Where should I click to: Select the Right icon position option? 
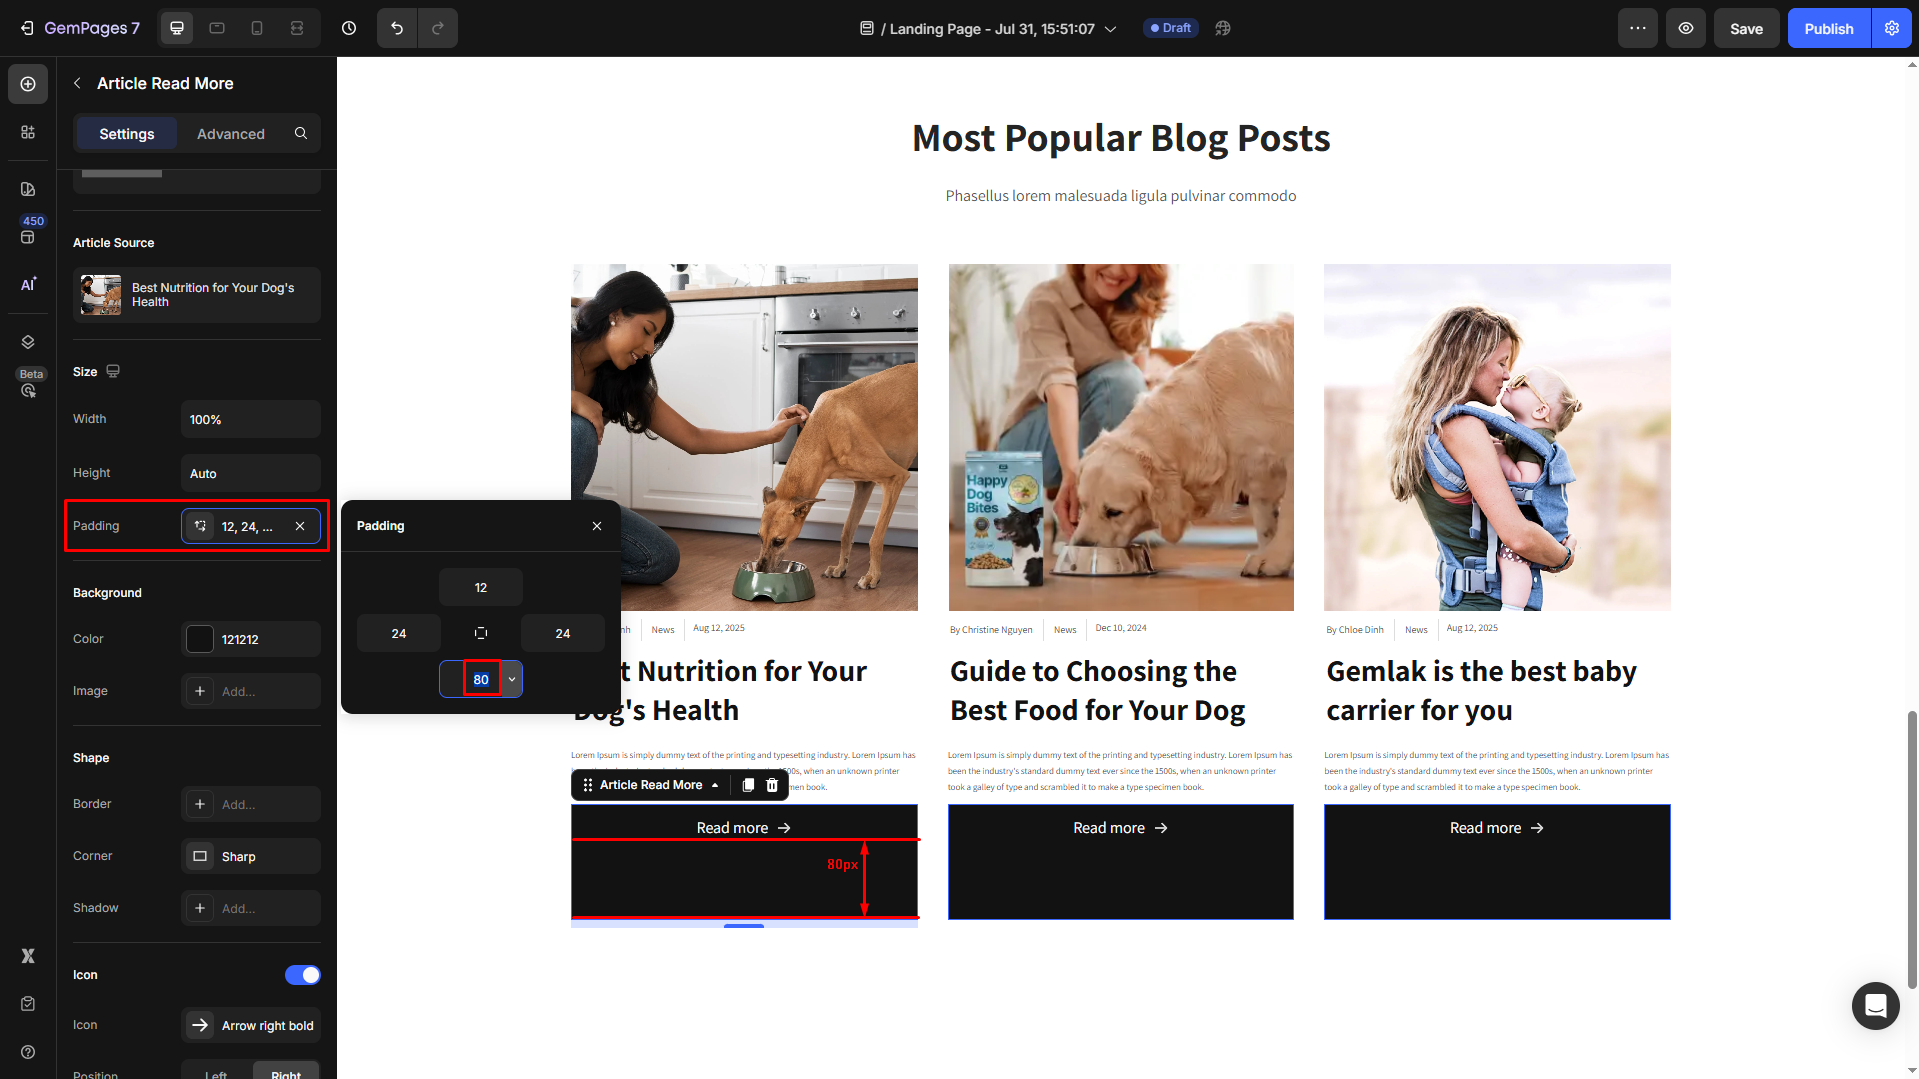(x=286, y=1073)
